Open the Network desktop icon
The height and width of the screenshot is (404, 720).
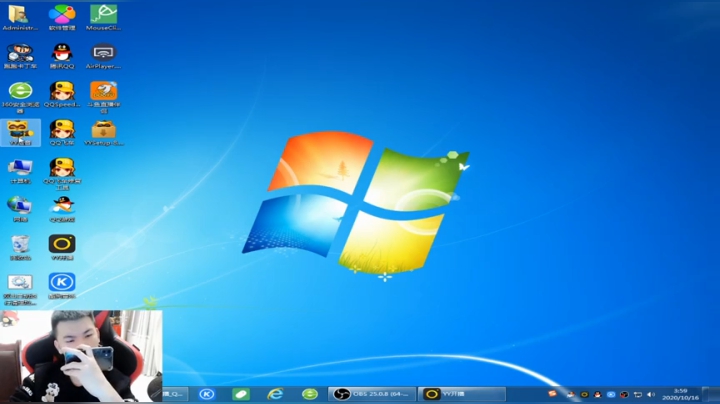coord(20,209)
